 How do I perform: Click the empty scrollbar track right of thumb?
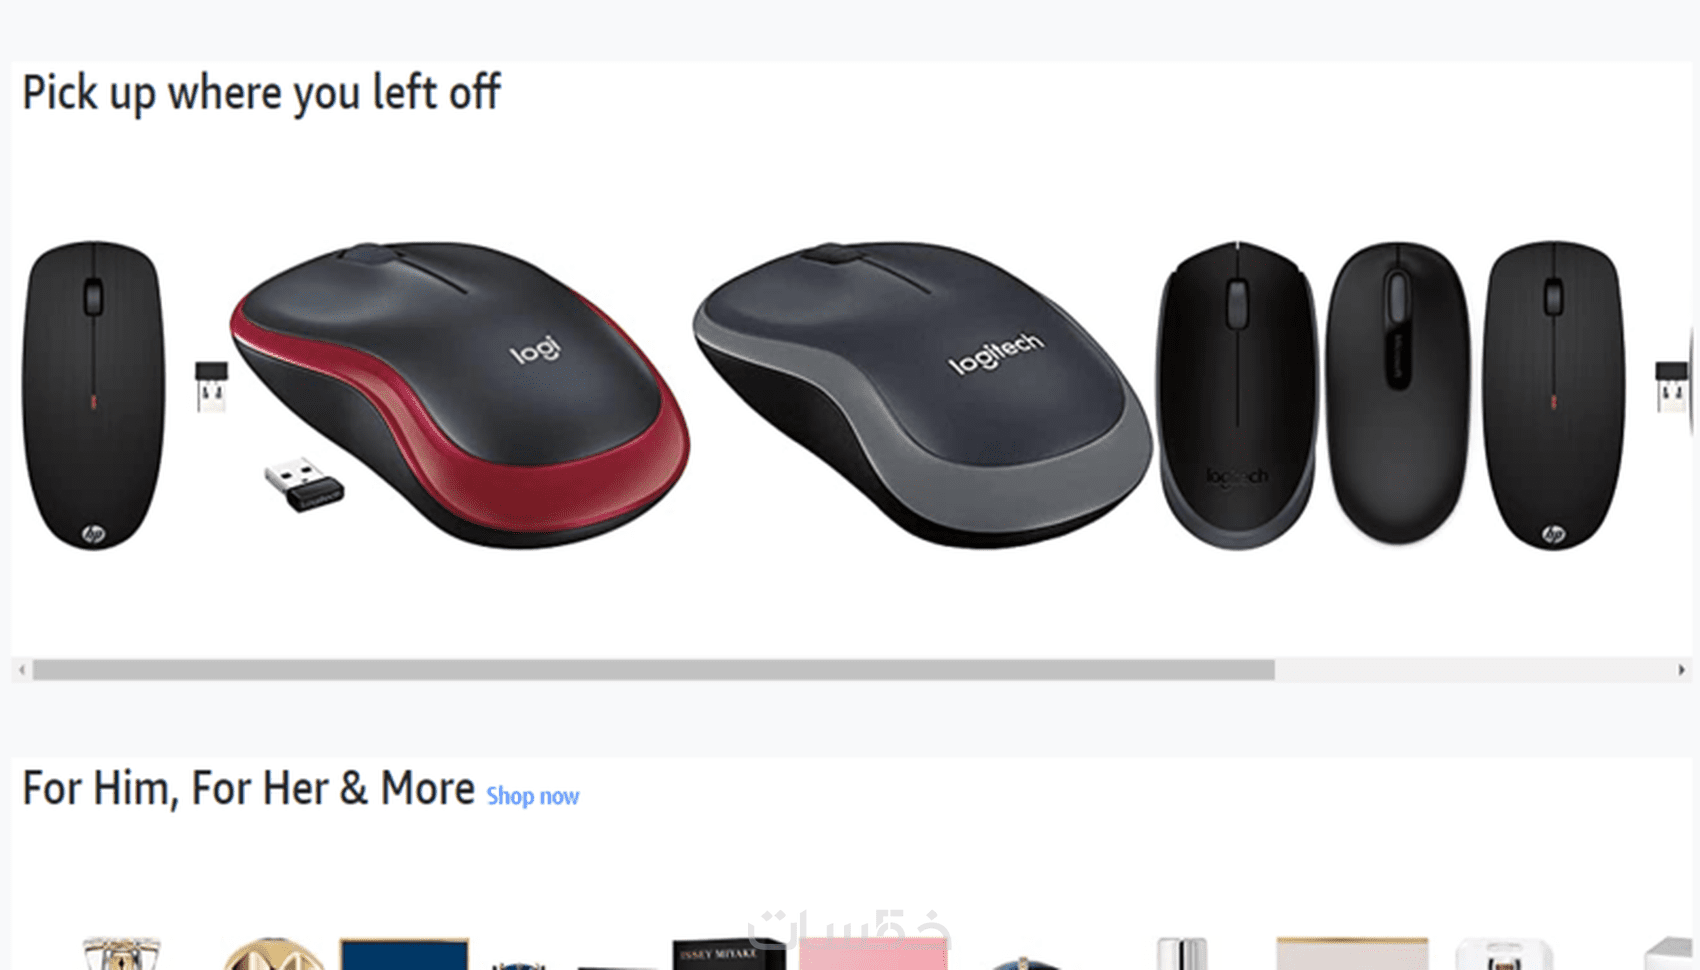coord(1473,670)
